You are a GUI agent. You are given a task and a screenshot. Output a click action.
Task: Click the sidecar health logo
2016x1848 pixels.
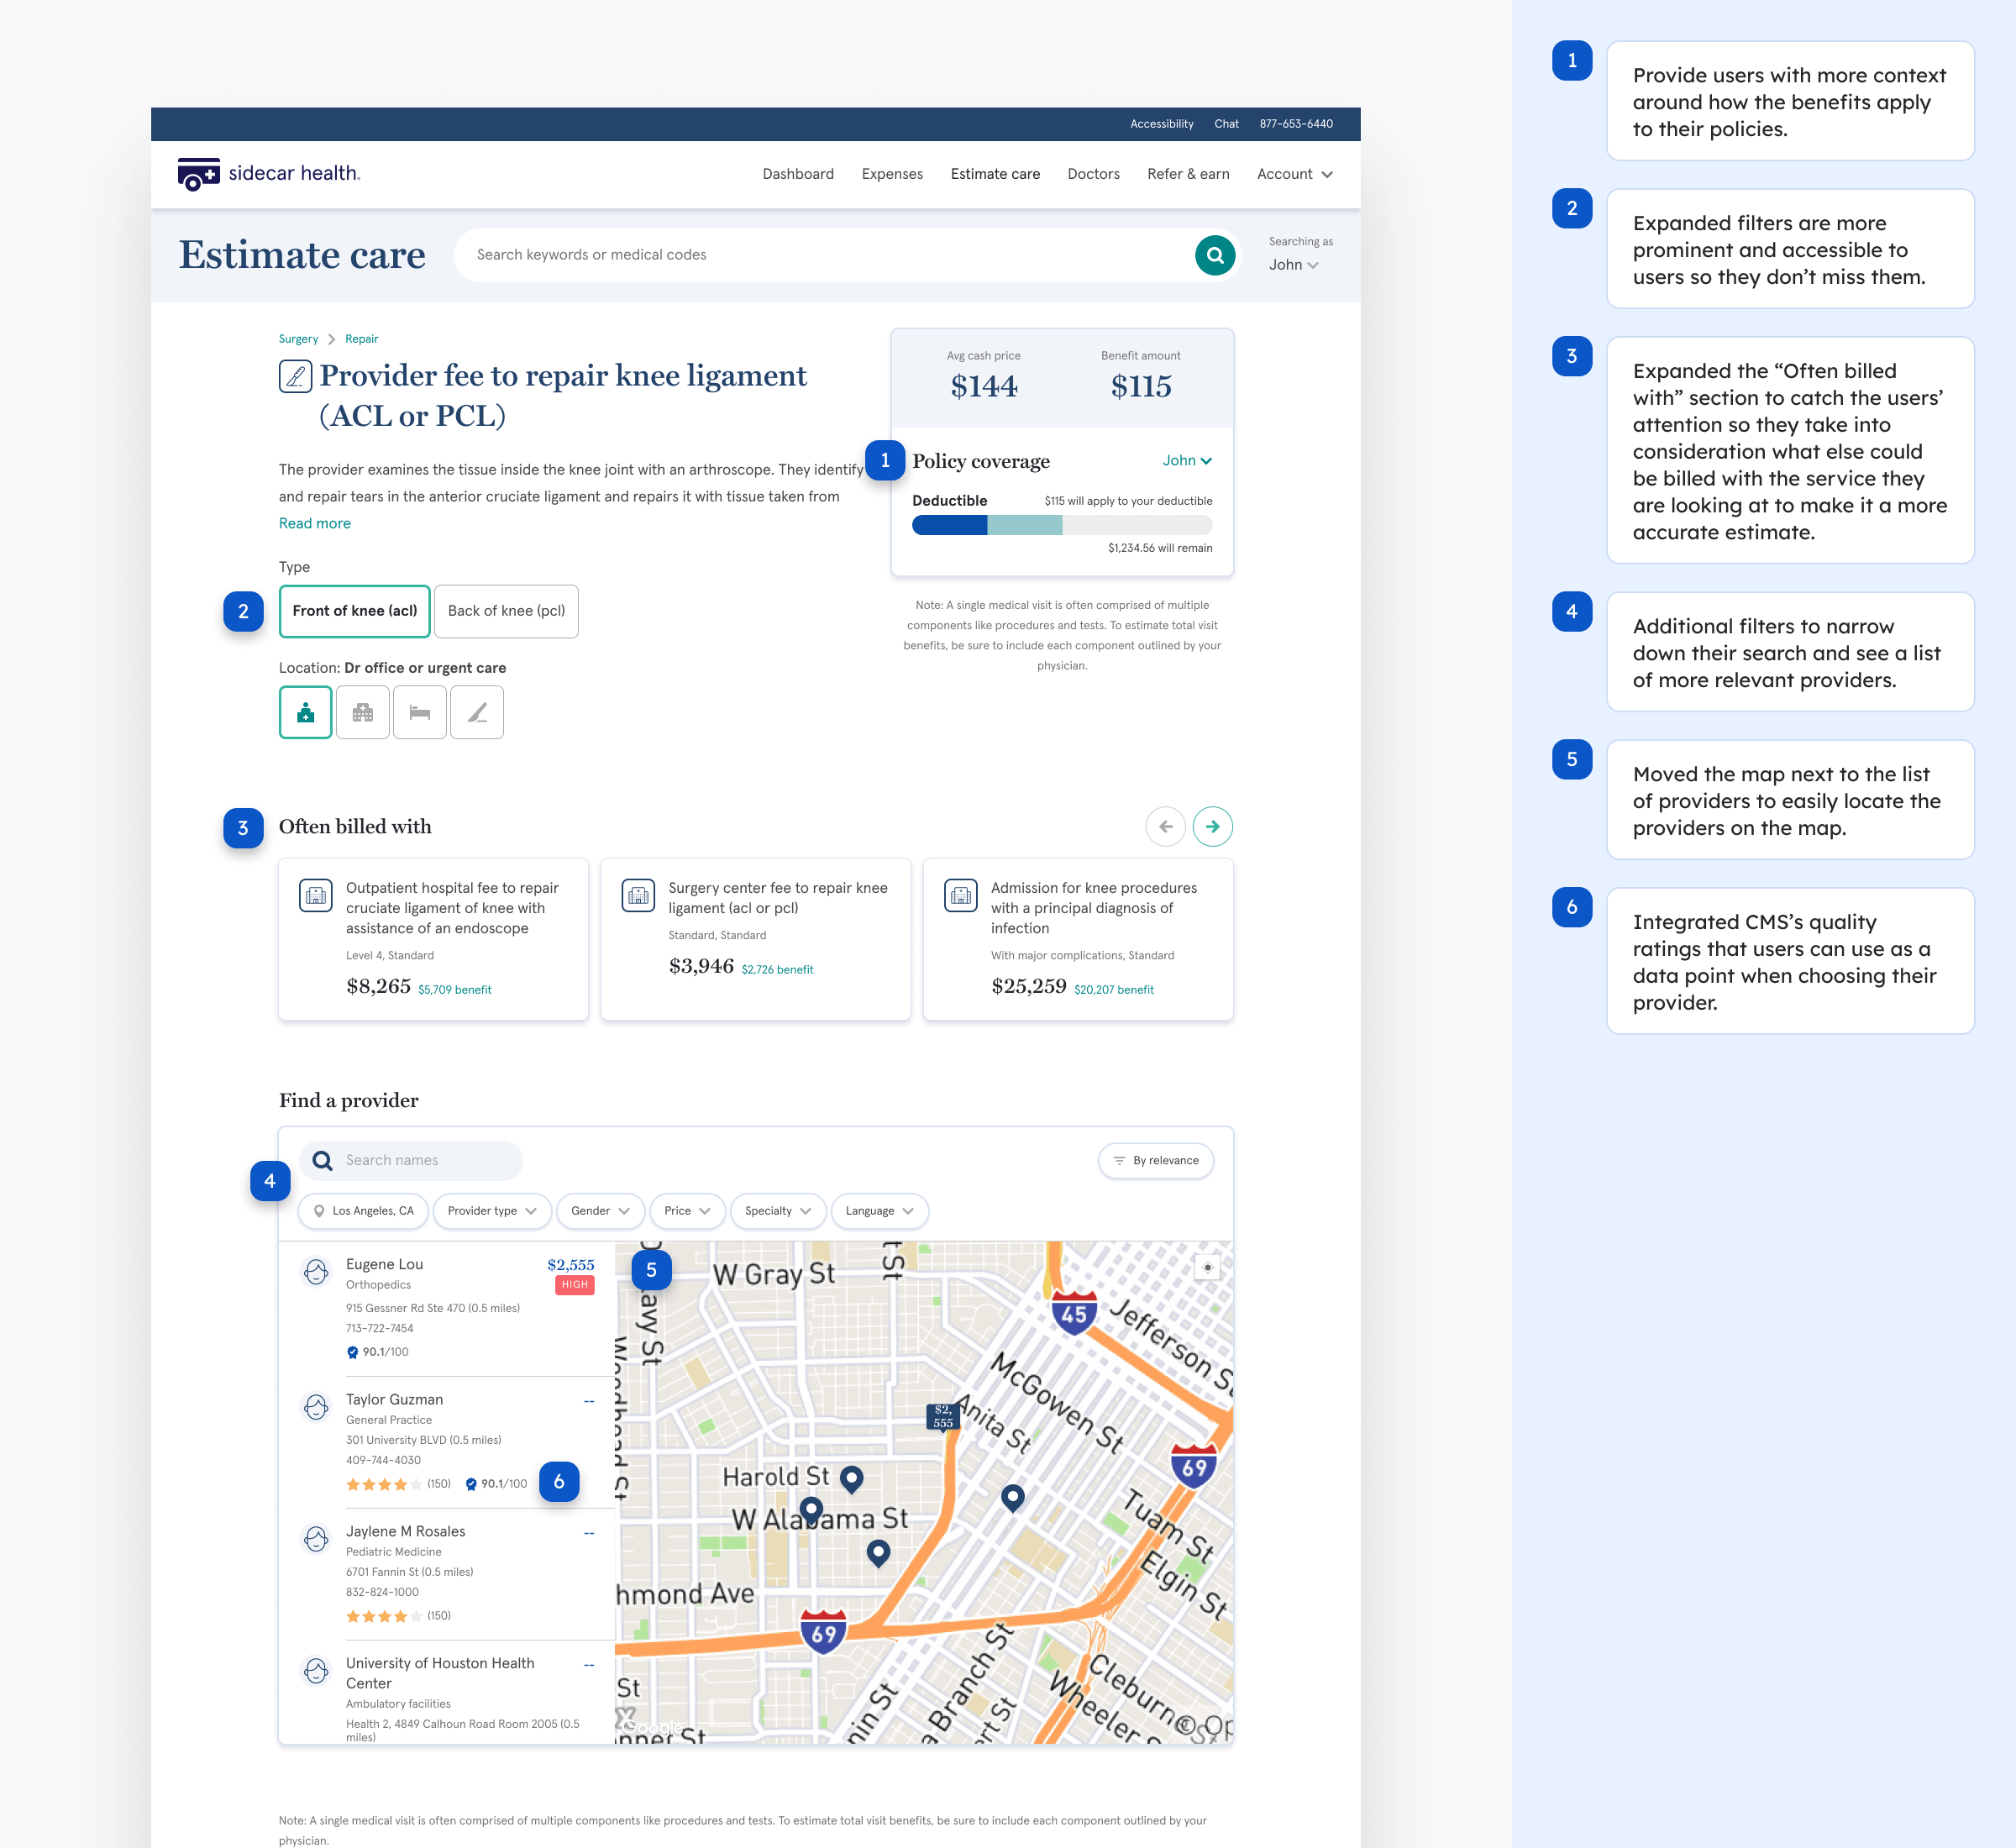pos(268,174)
